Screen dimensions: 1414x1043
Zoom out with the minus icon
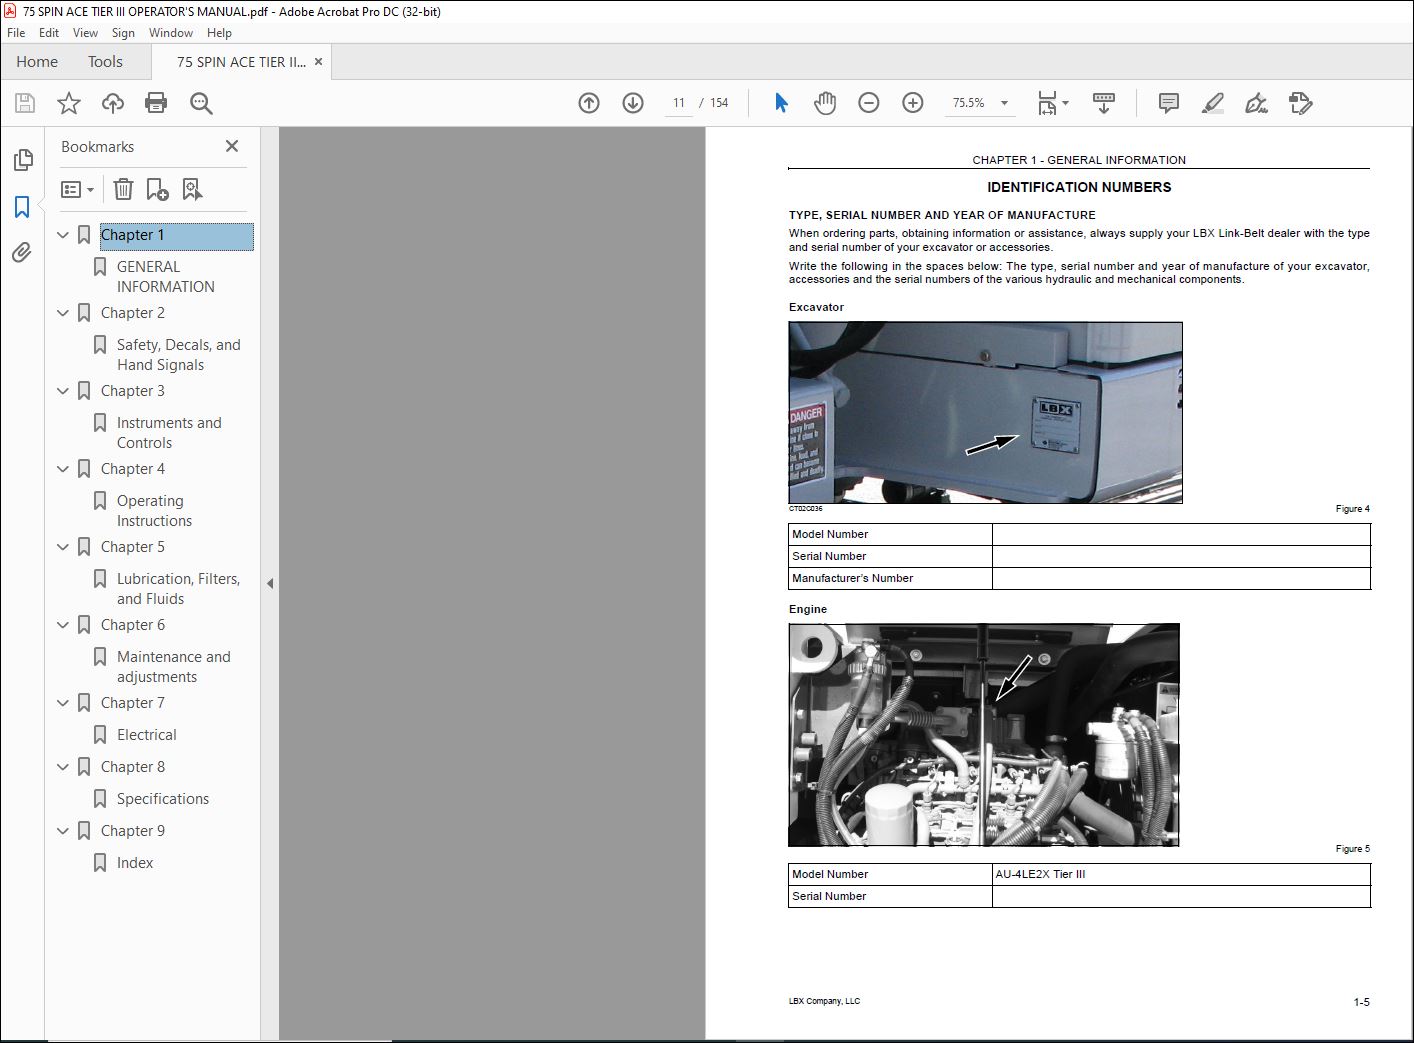[x=869, y=103]
